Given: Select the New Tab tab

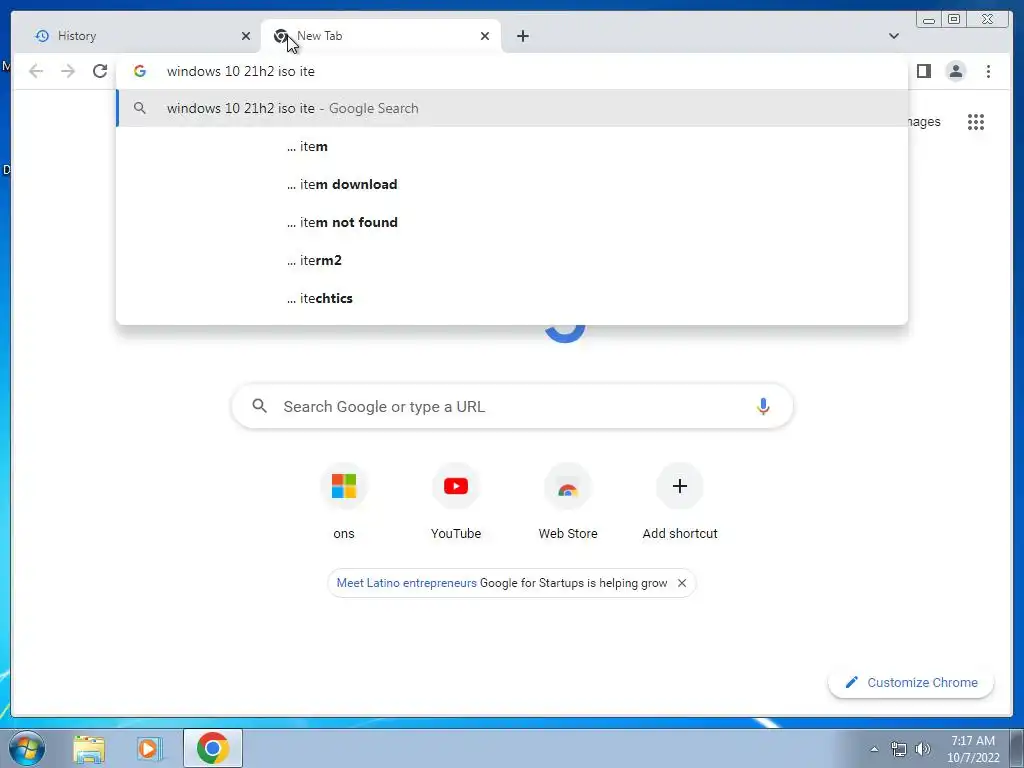Looking at the screenshot, I should 381,36.
